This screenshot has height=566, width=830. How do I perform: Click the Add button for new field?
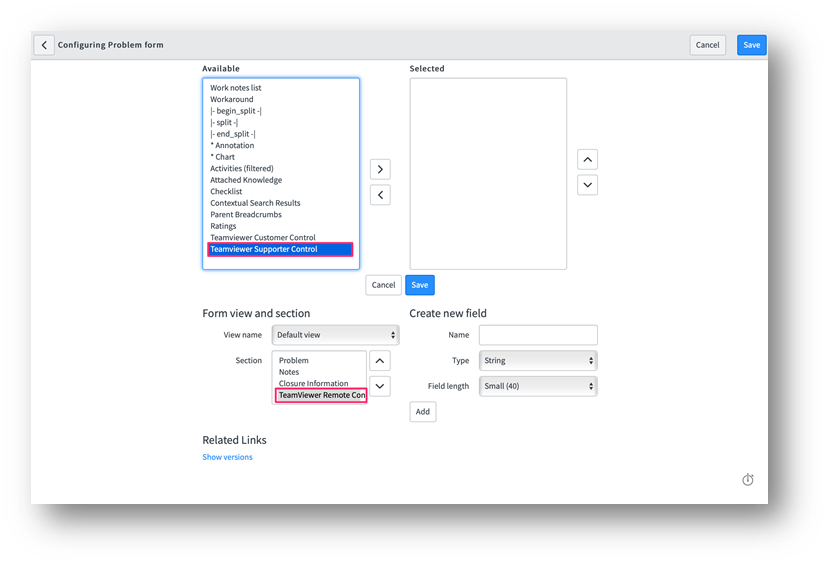[x=422, y=411]
